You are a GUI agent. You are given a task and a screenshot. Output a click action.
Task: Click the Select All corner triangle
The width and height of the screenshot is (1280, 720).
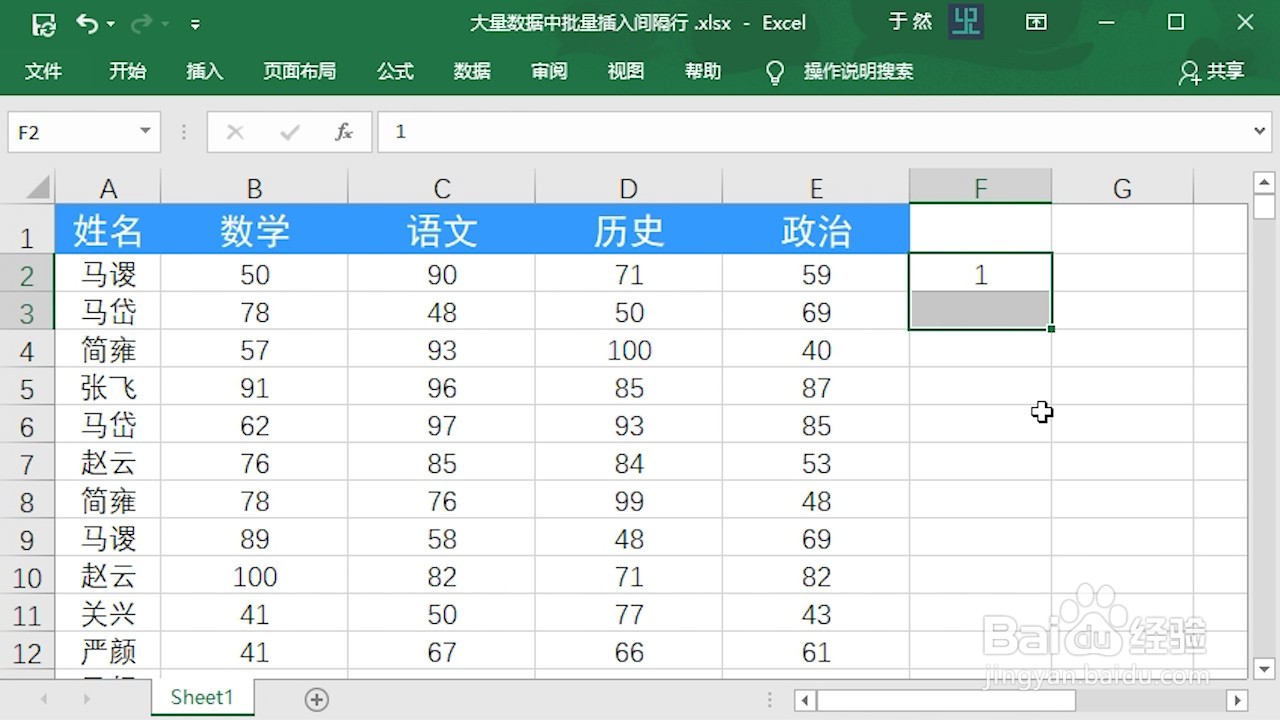coord(38,188)
